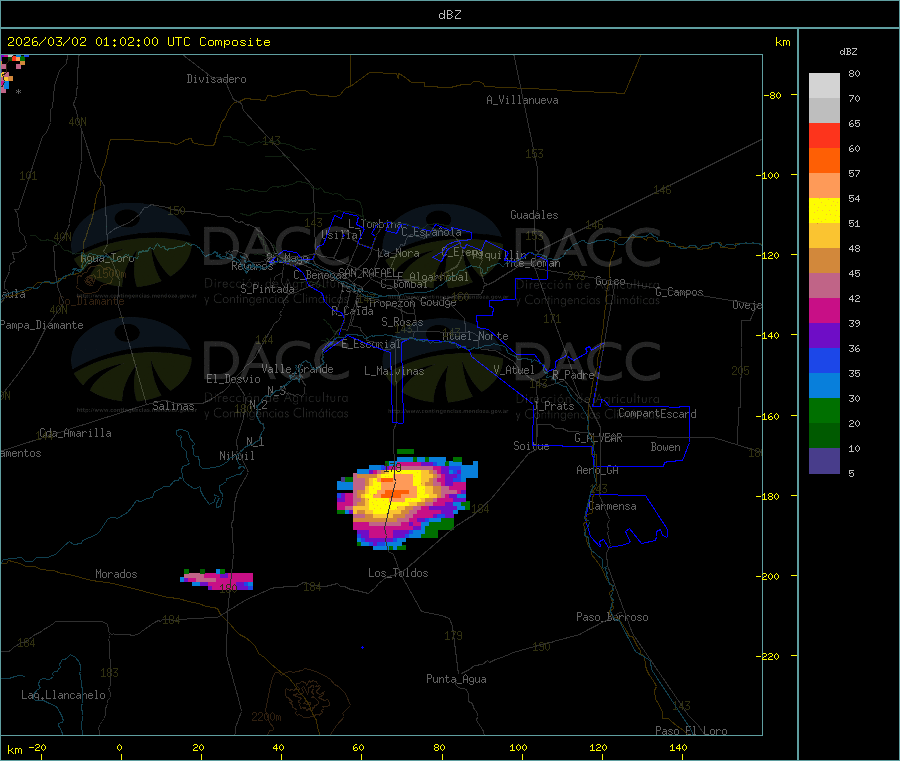900x761 pixels.
Task: Click the El_Desvio location label
Action: click(234, 379)
